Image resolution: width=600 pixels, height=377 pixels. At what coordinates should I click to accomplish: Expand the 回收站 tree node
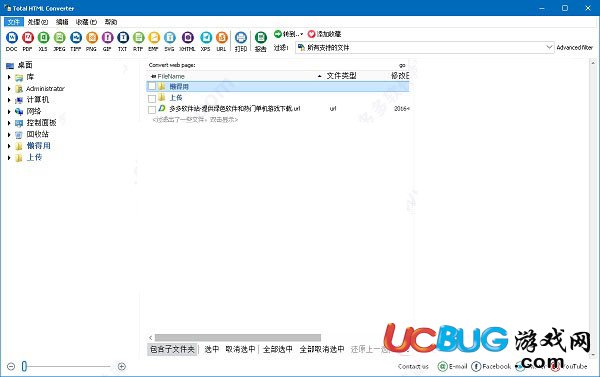tap(9, 135)
